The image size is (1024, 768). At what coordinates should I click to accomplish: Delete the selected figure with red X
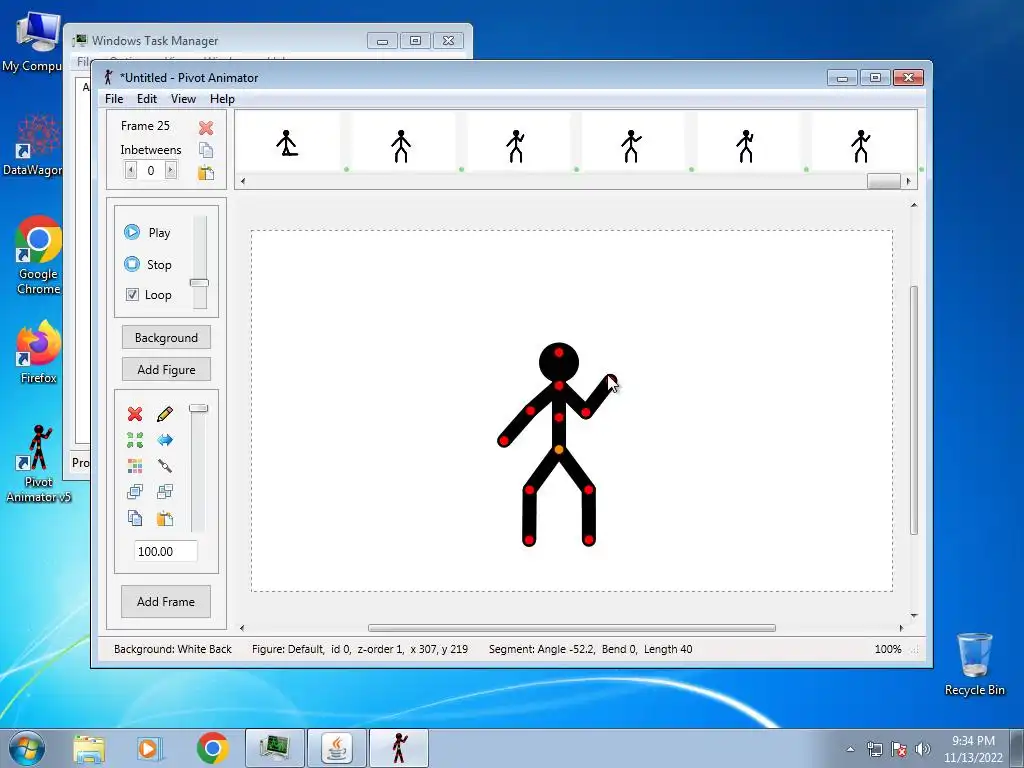pyautogui.click(x=135, y=414)
